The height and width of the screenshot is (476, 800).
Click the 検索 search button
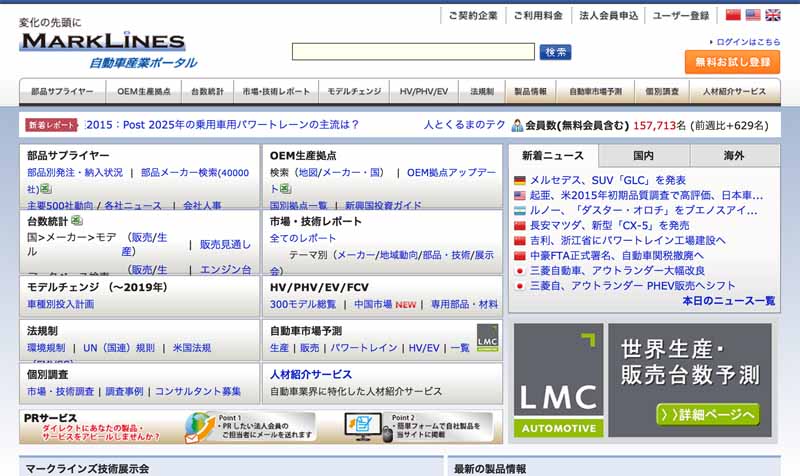(x=555, y=52)
